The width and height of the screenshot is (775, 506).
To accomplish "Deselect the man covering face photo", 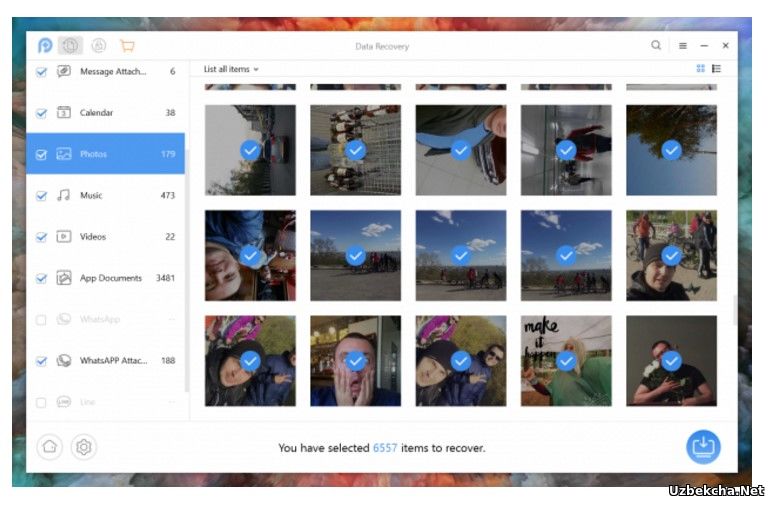I will click(355, 361).
